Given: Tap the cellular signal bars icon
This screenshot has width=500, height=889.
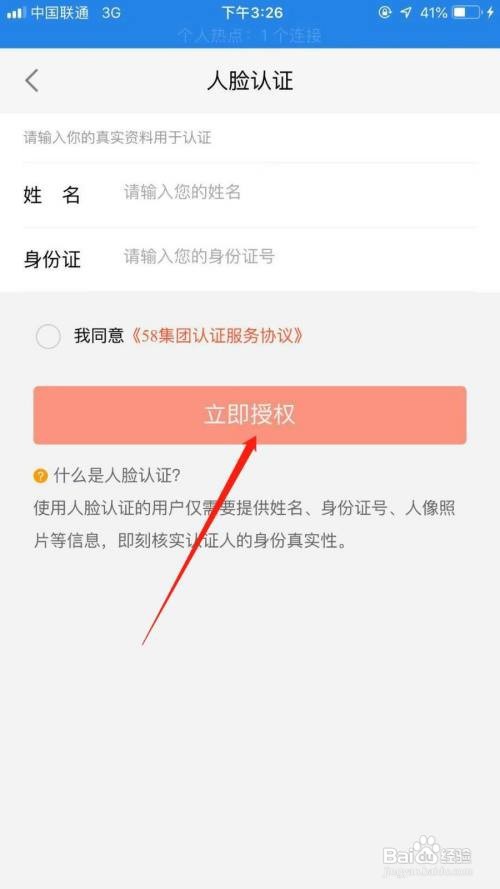Looking at the screenshot, I should (16, 12).
